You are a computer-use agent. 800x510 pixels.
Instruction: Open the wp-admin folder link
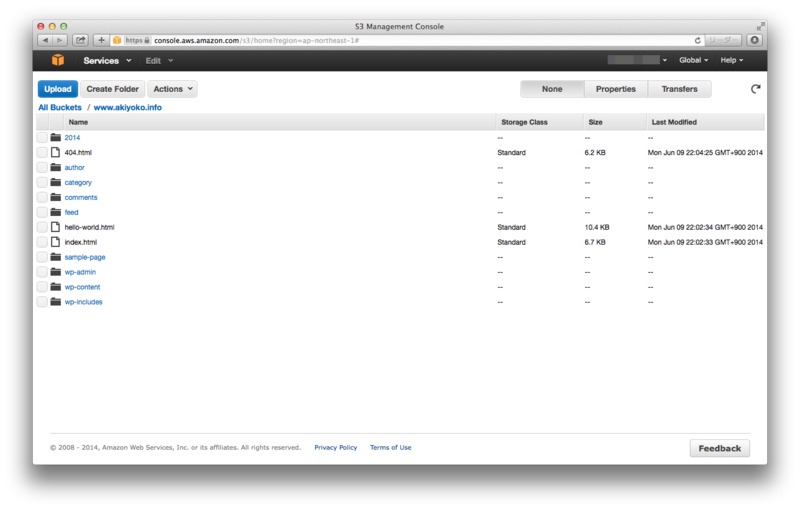[x=80, y=272]
